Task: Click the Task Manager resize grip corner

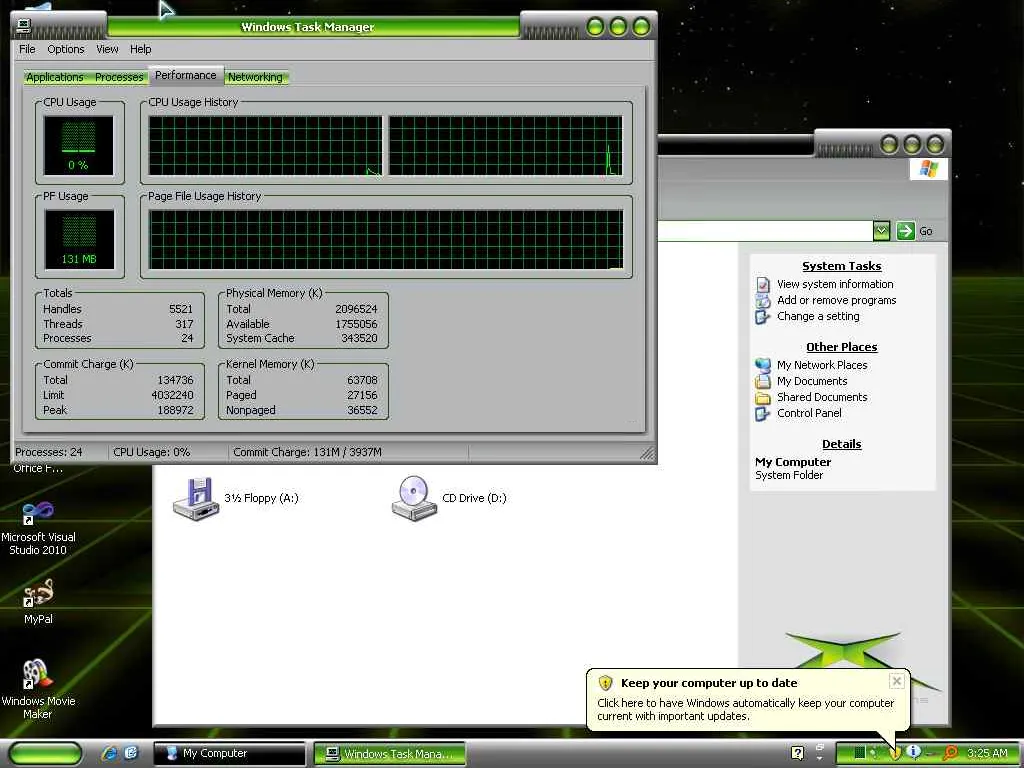Action: coord(647,453)
